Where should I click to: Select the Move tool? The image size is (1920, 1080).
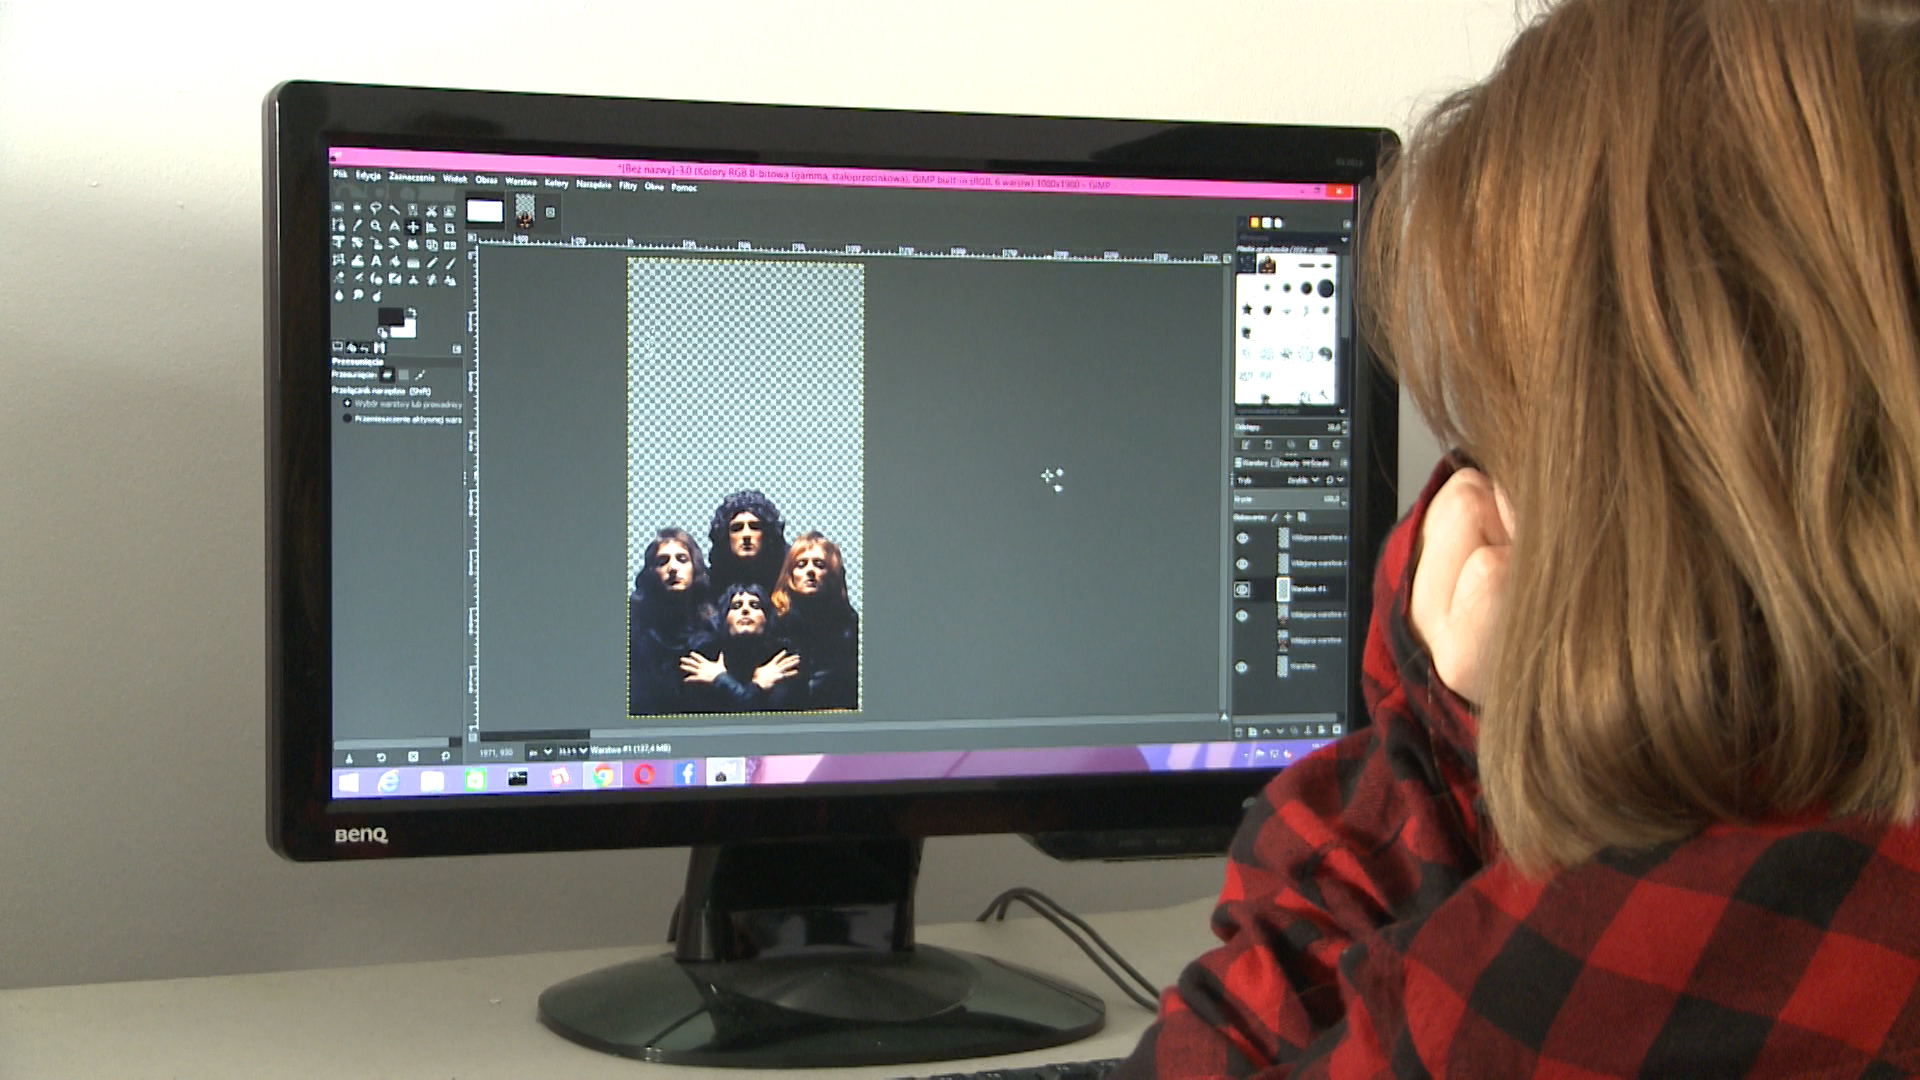(x=413, y=227)
